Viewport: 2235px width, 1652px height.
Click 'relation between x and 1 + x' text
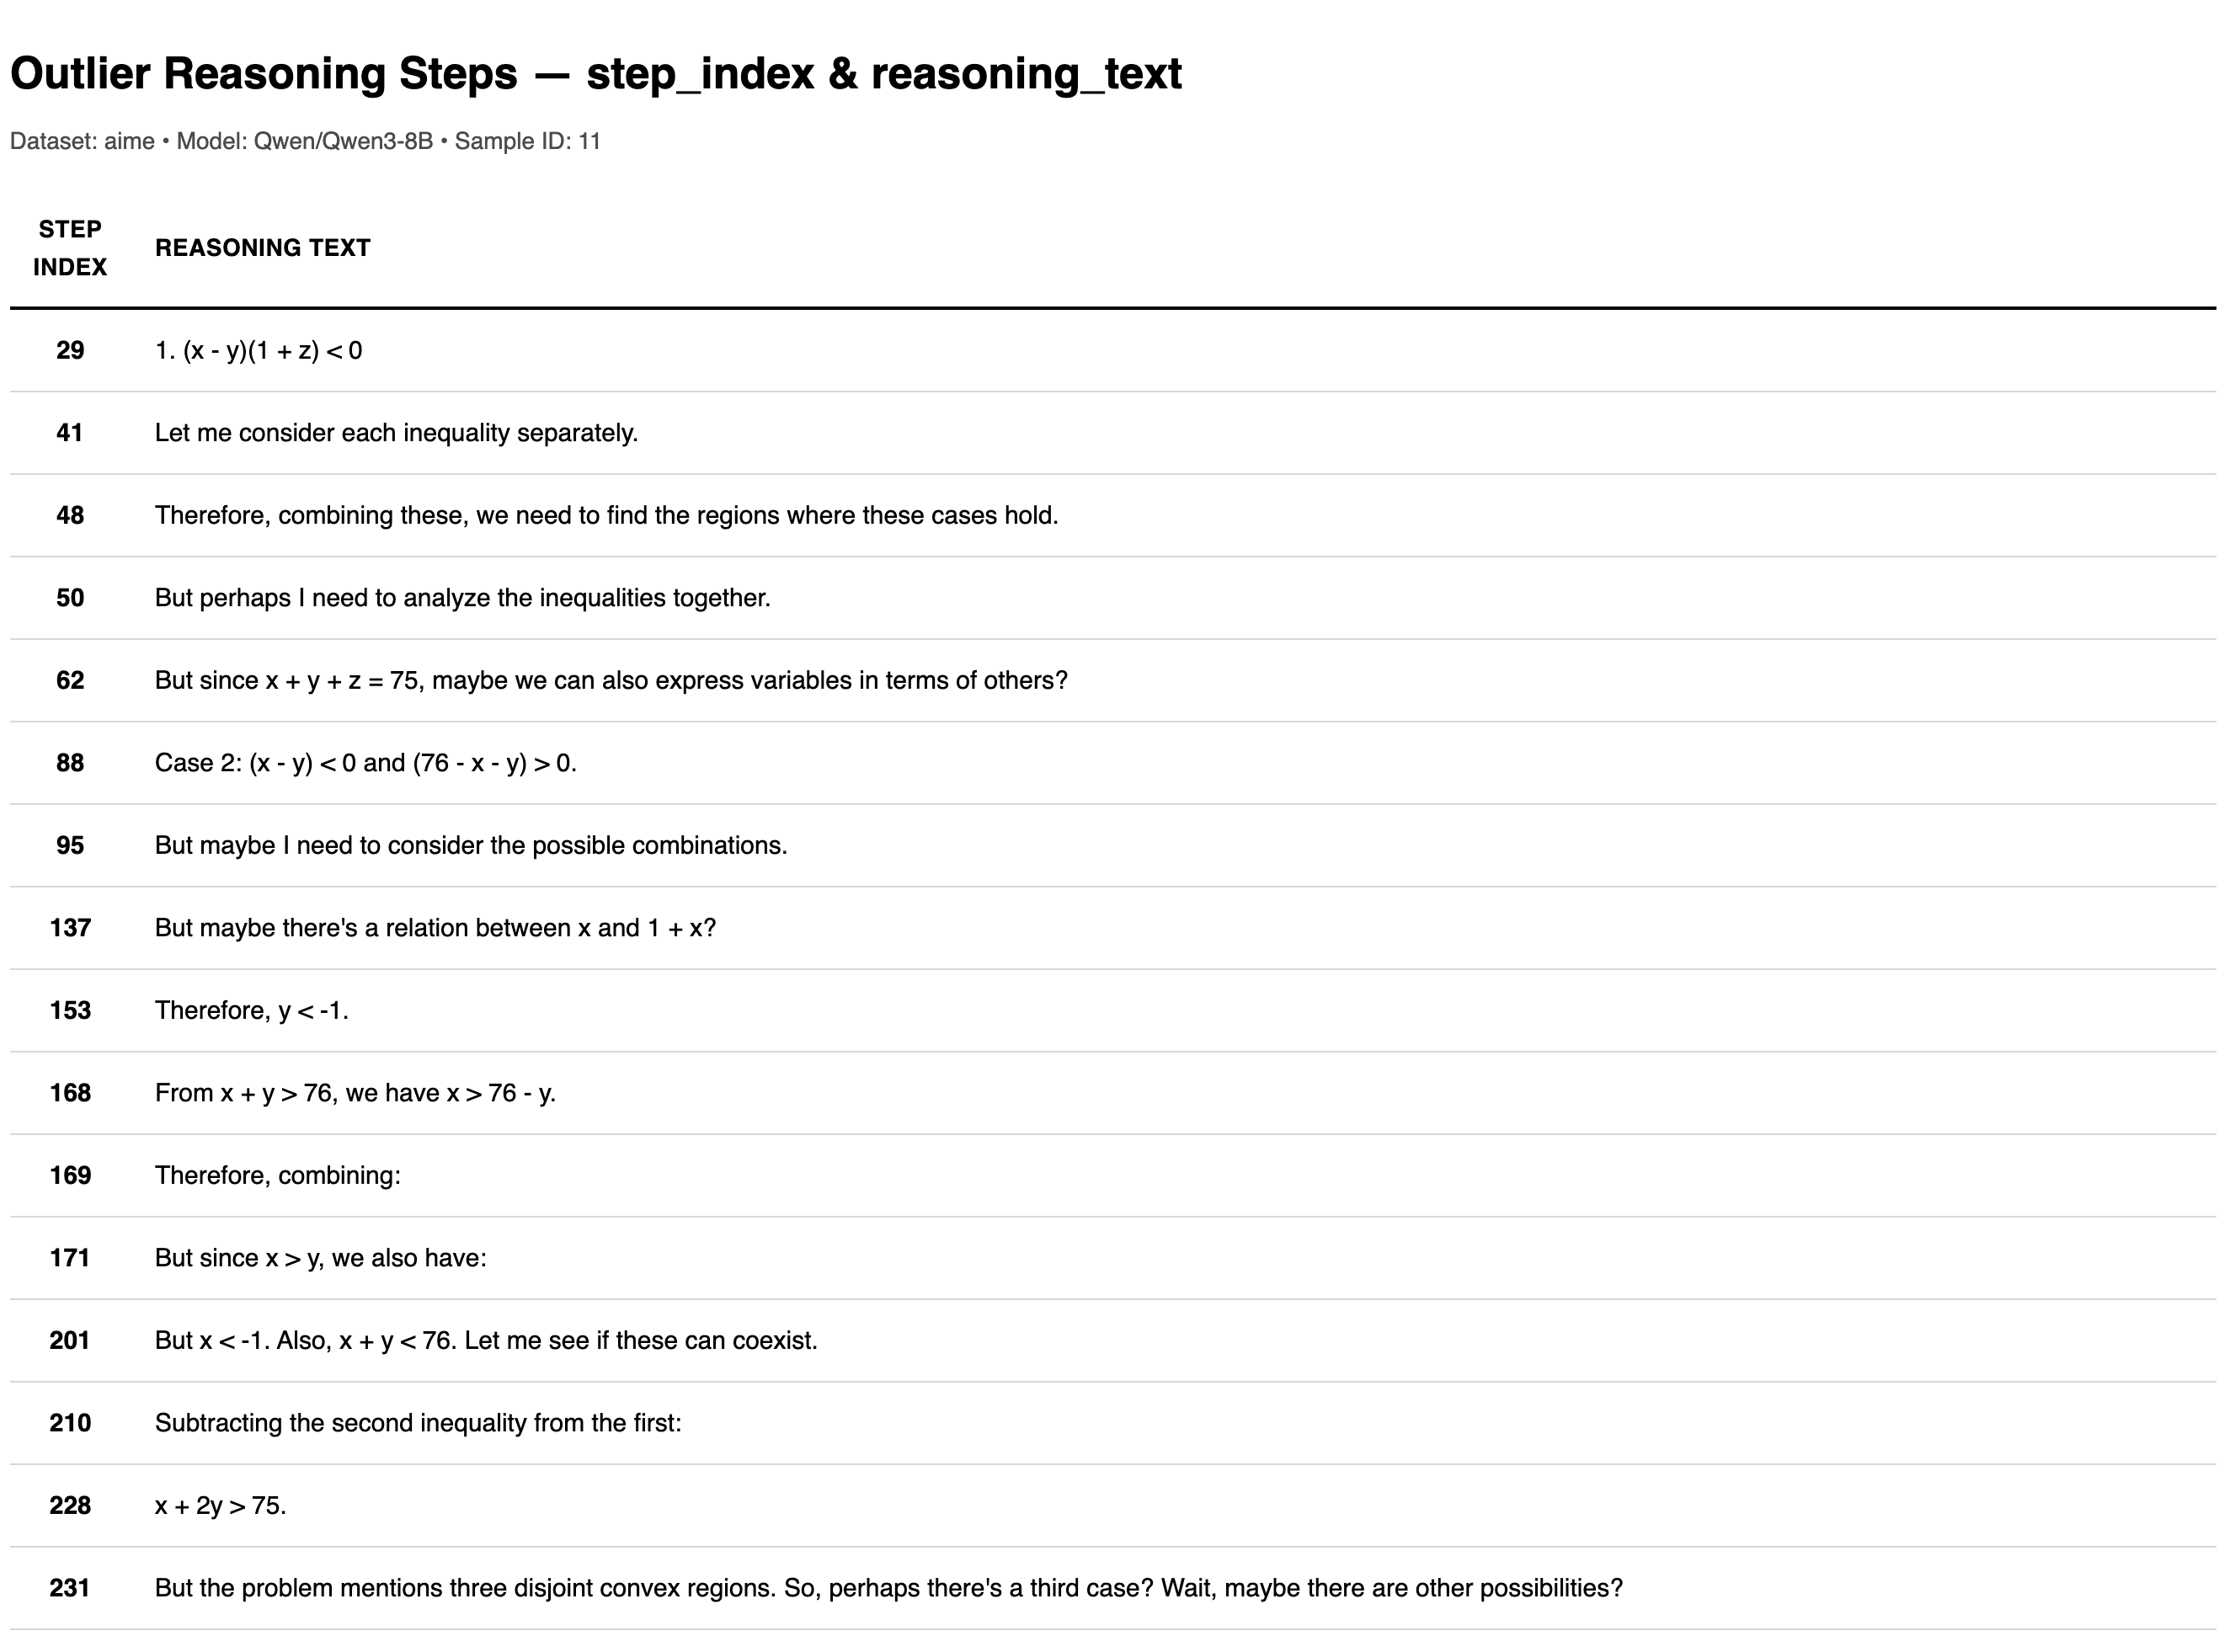pyautogui.click(x=435, y=928)
